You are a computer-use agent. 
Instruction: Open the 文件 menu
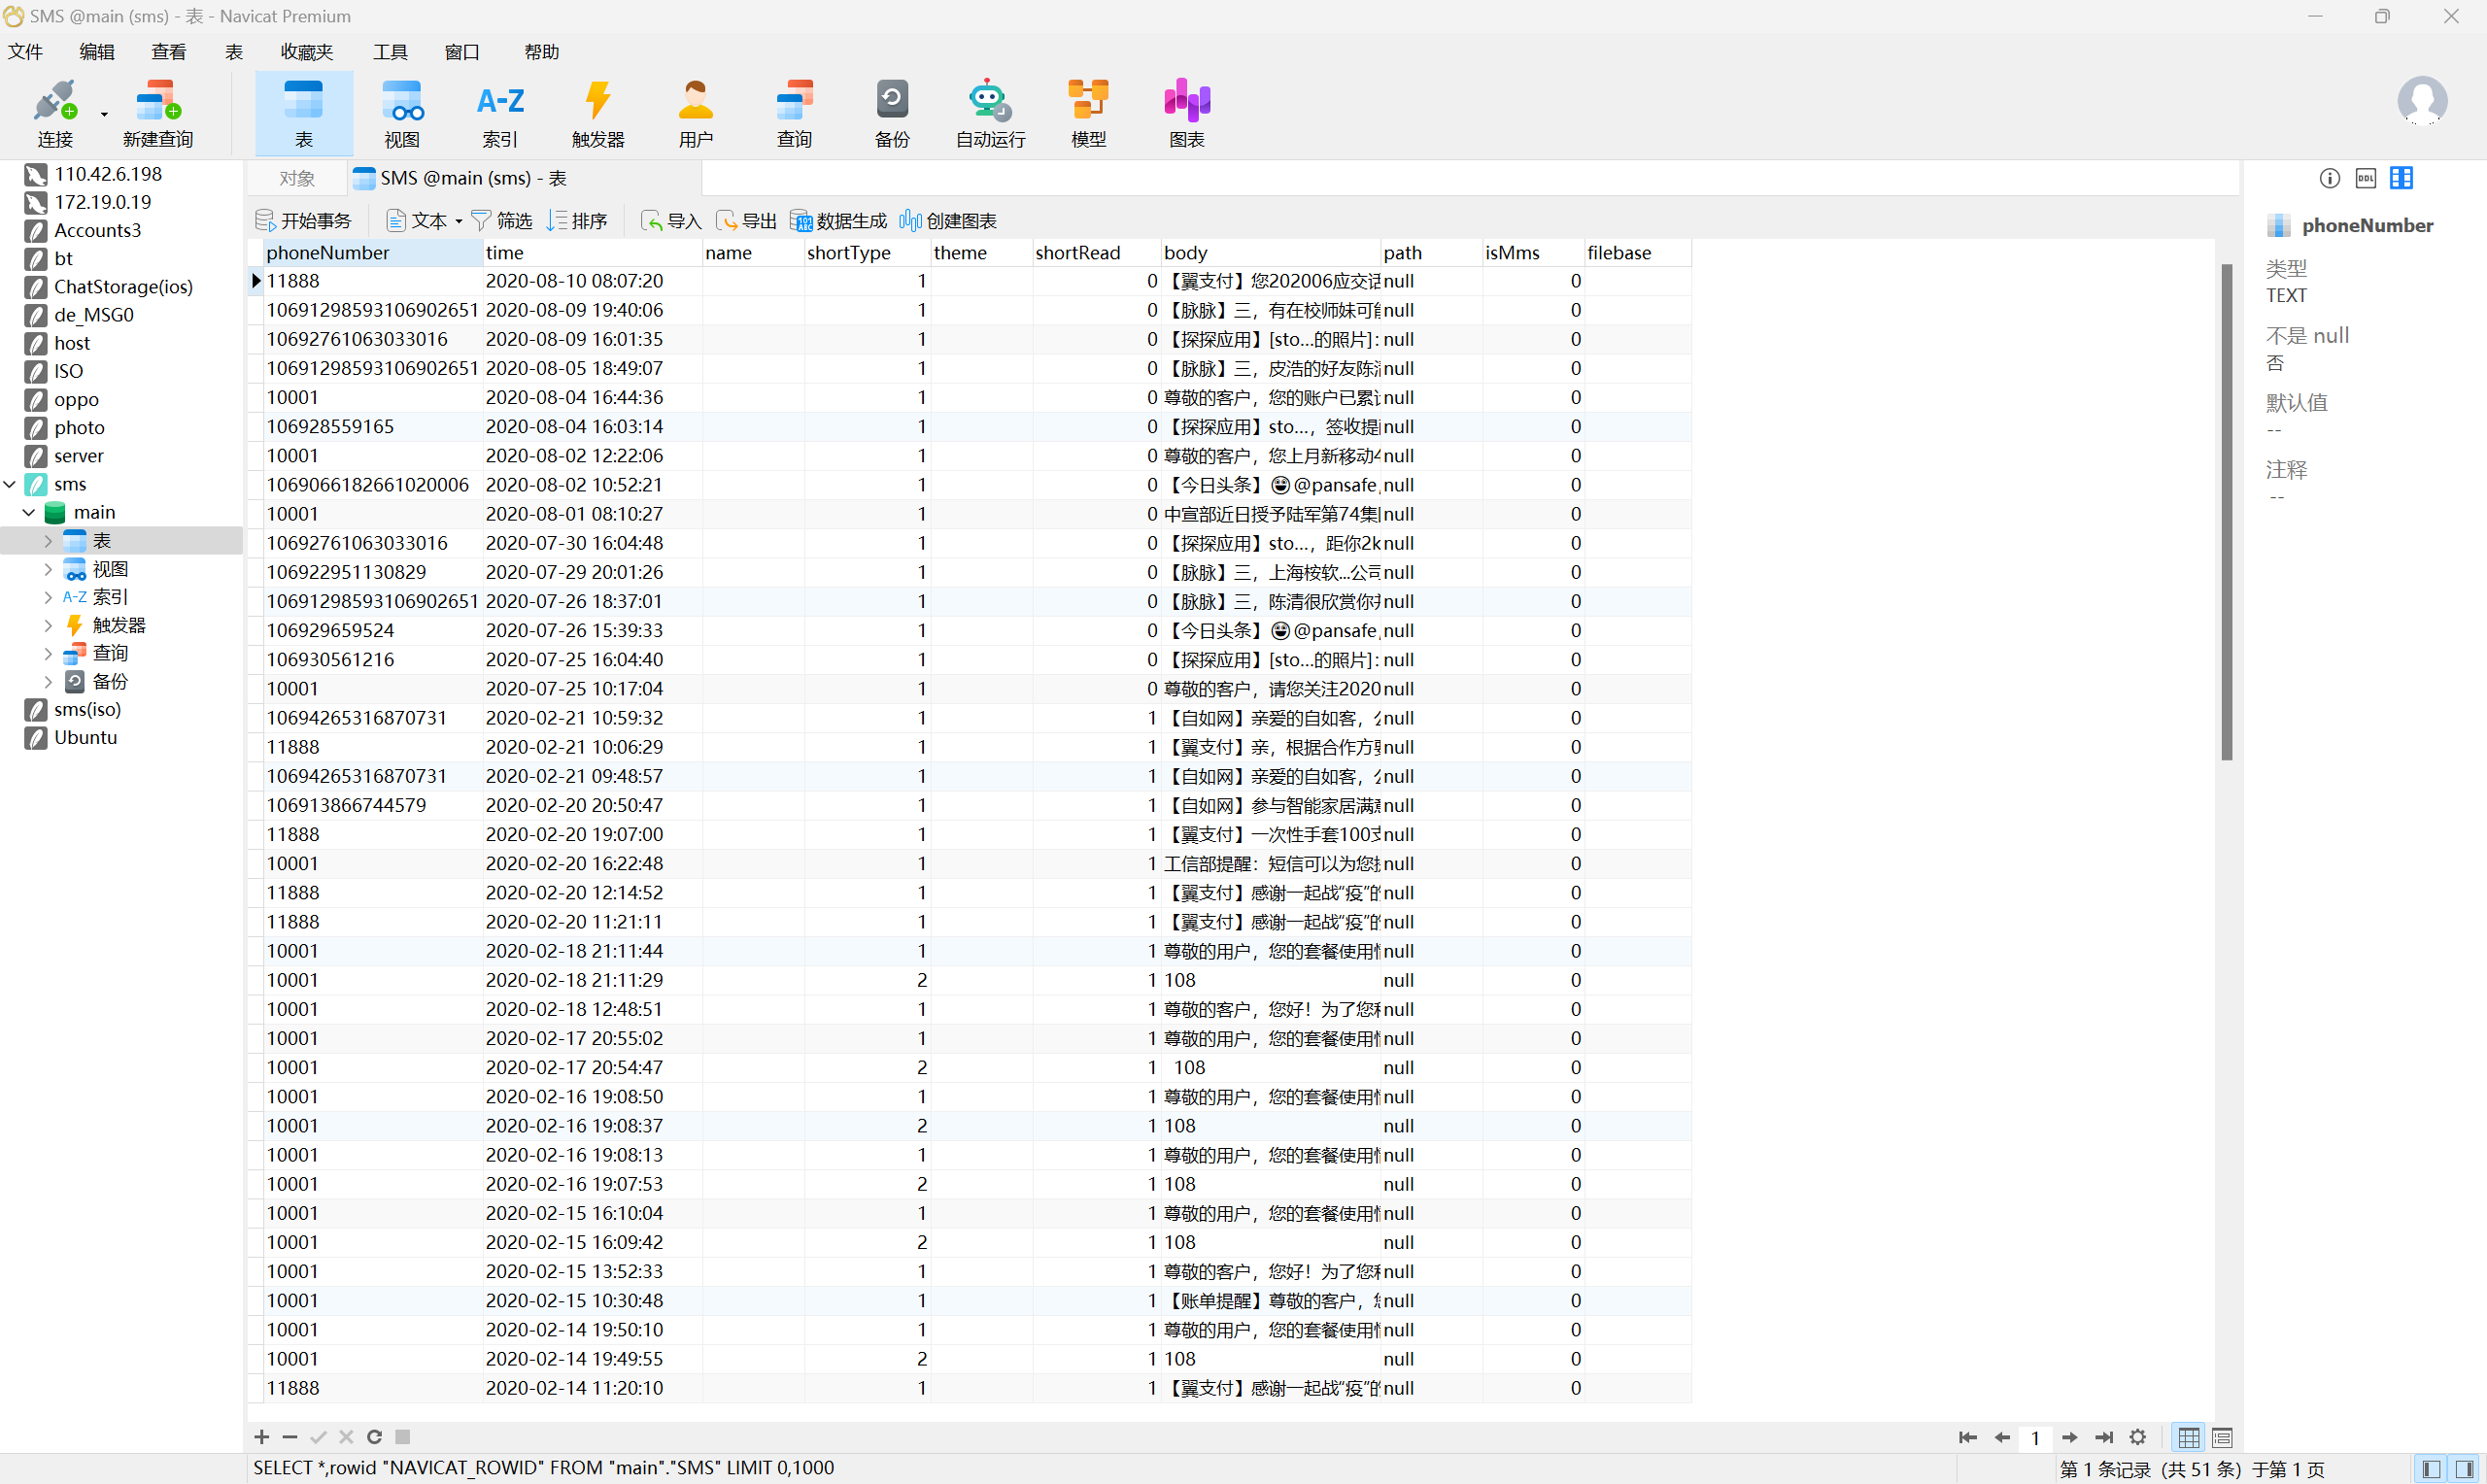pyautogui.click(x=25, y=52)
